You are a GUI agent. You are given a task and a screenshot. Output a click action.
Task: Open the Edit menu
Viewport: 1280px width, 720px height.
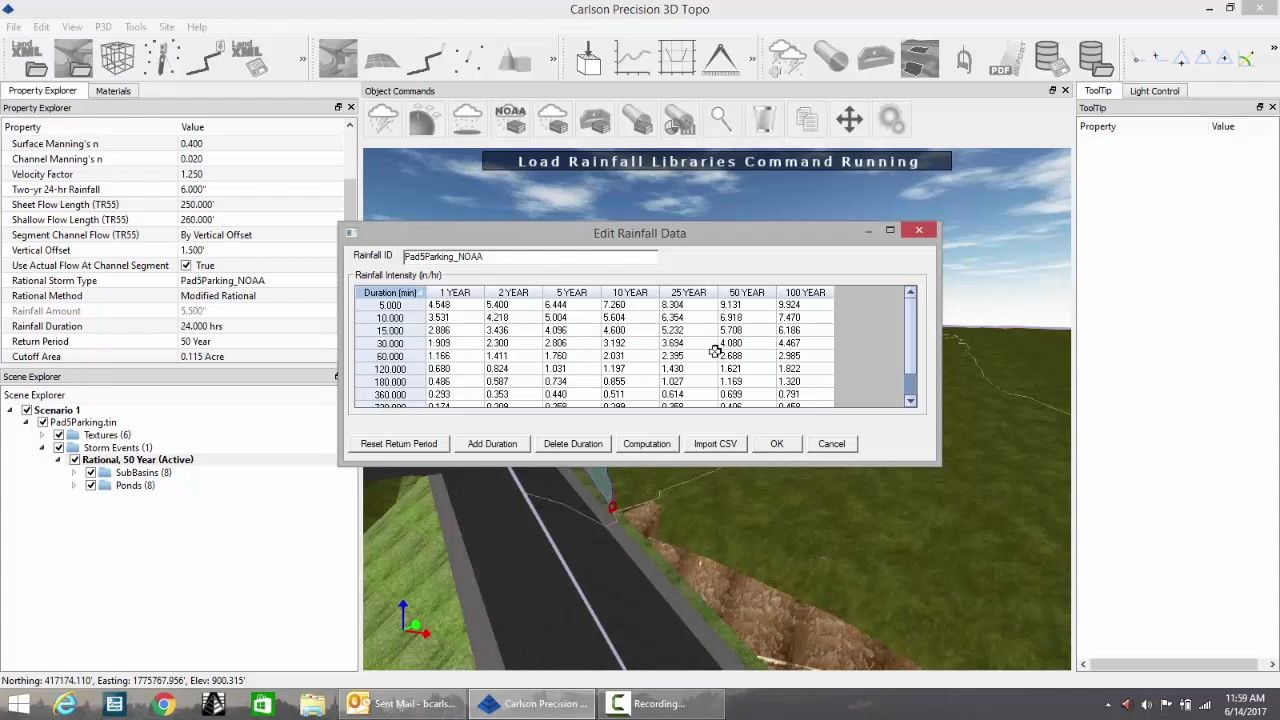pyautogui.click(x=41, y=27)
